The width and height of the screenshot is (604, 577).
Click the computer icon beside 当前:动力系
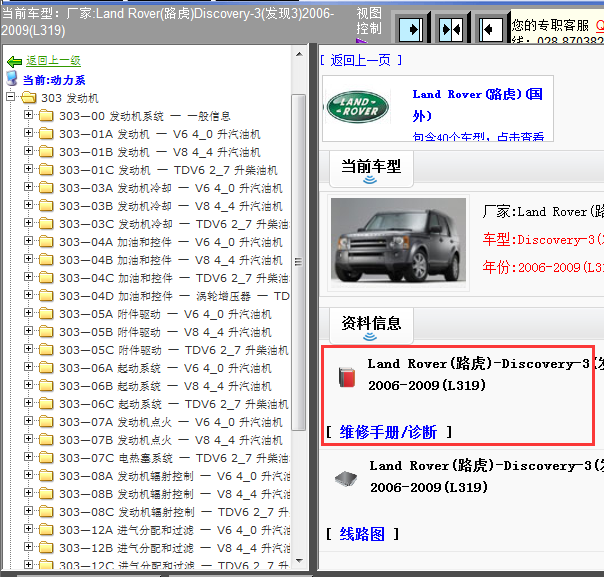[12, 79]
